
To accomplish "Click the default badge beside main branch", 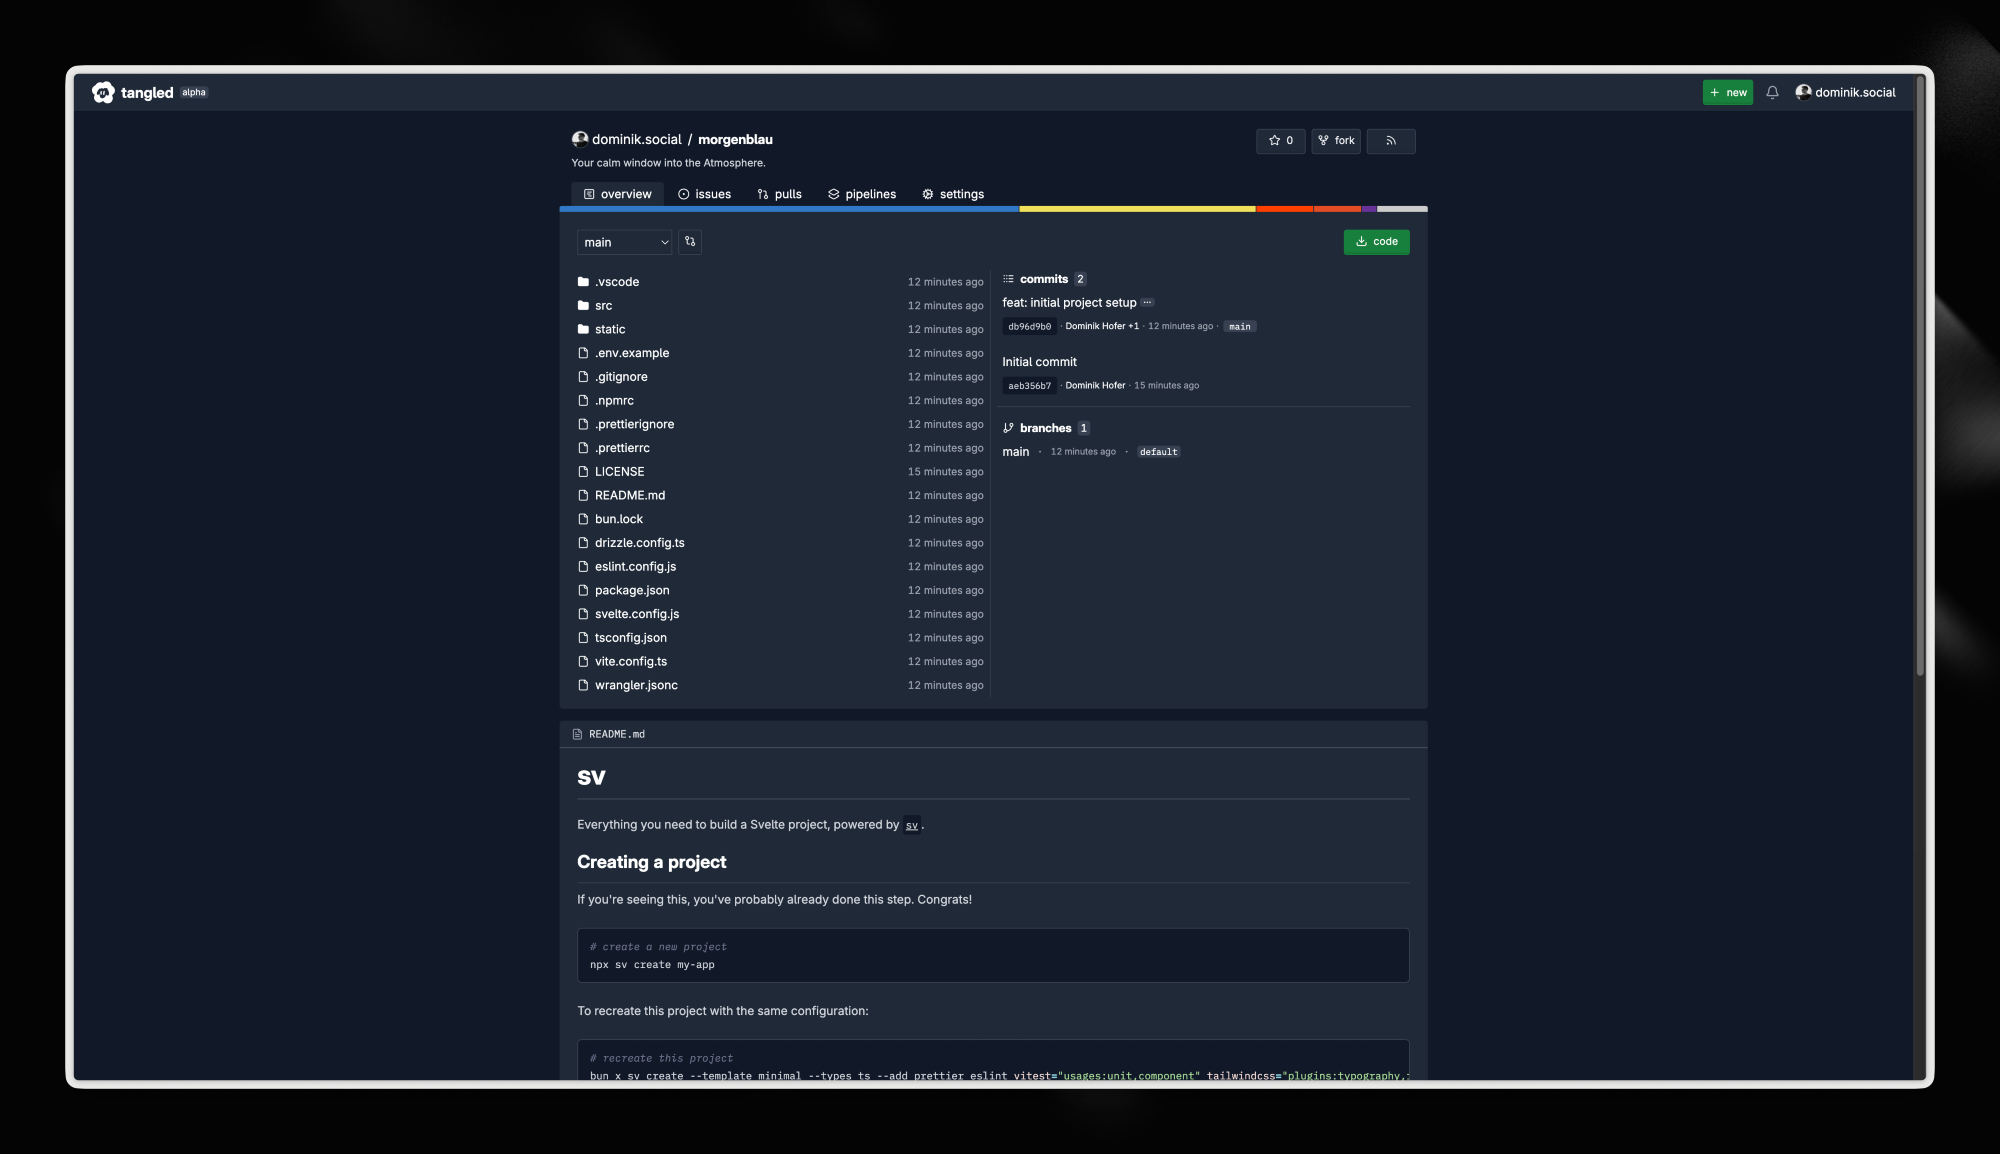I will click(1158, 452).
